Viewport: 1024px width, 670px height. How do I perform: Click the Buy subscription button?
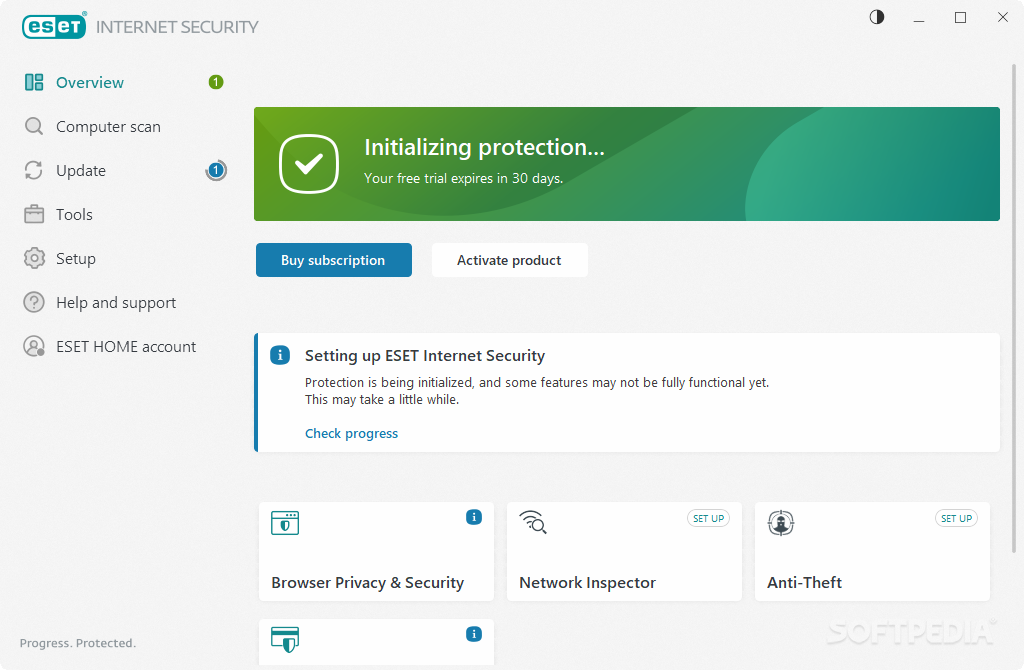coord(333,260)
